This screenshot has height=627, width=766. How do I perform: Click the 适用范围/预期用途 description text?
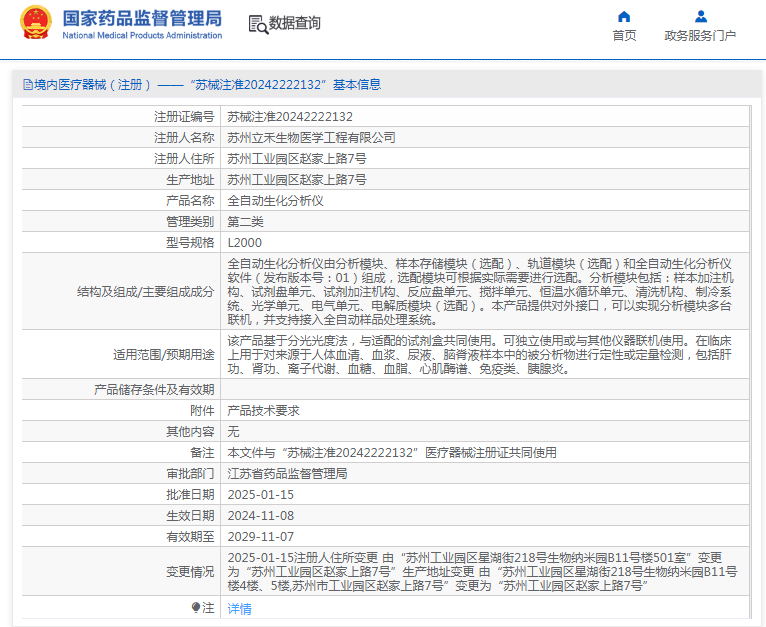pos(479,355)
